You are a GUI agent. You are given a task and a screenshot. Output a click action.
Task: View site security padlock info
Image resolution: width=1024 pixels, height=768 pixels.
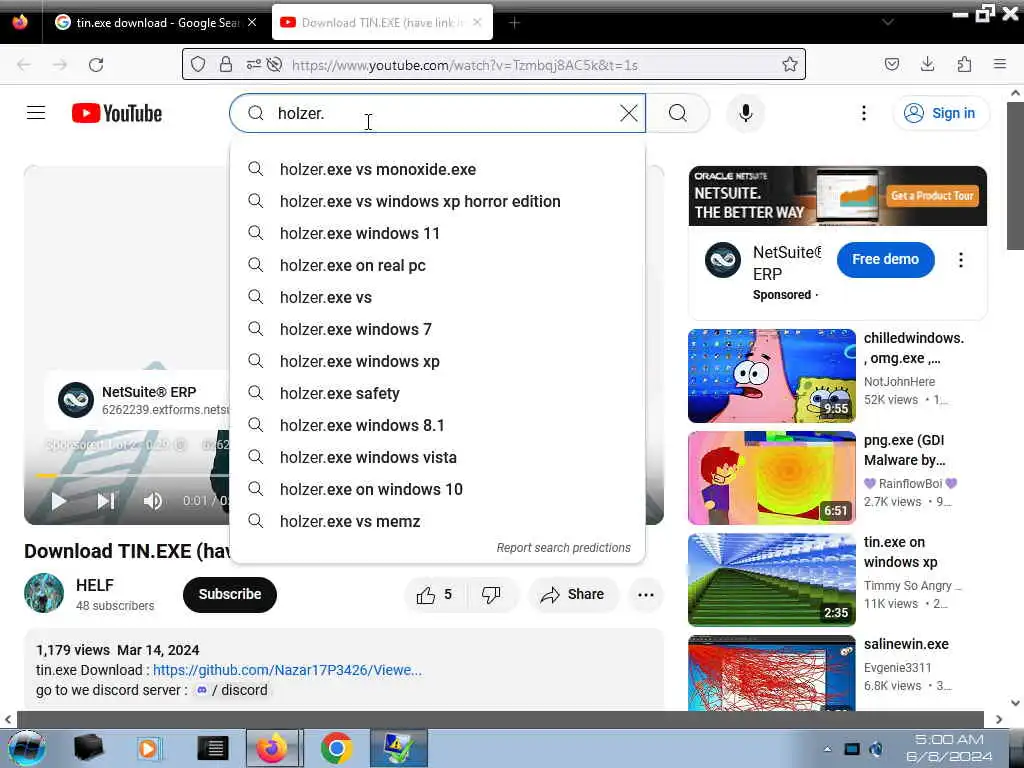225,64
